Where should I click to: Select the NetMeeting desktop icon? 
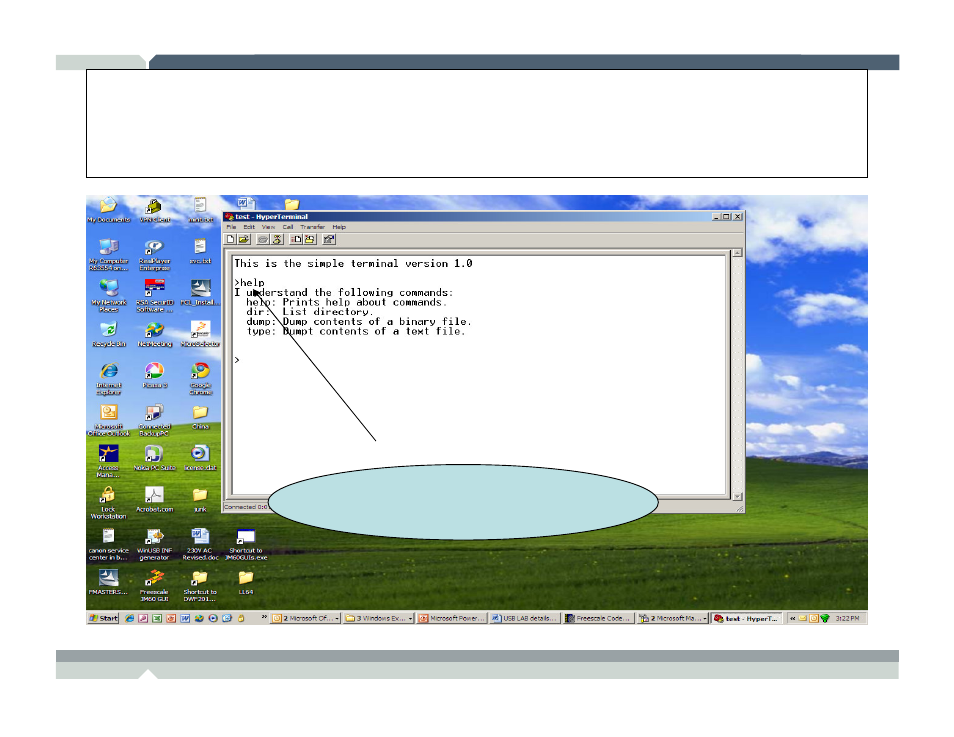tap(155, 334)
